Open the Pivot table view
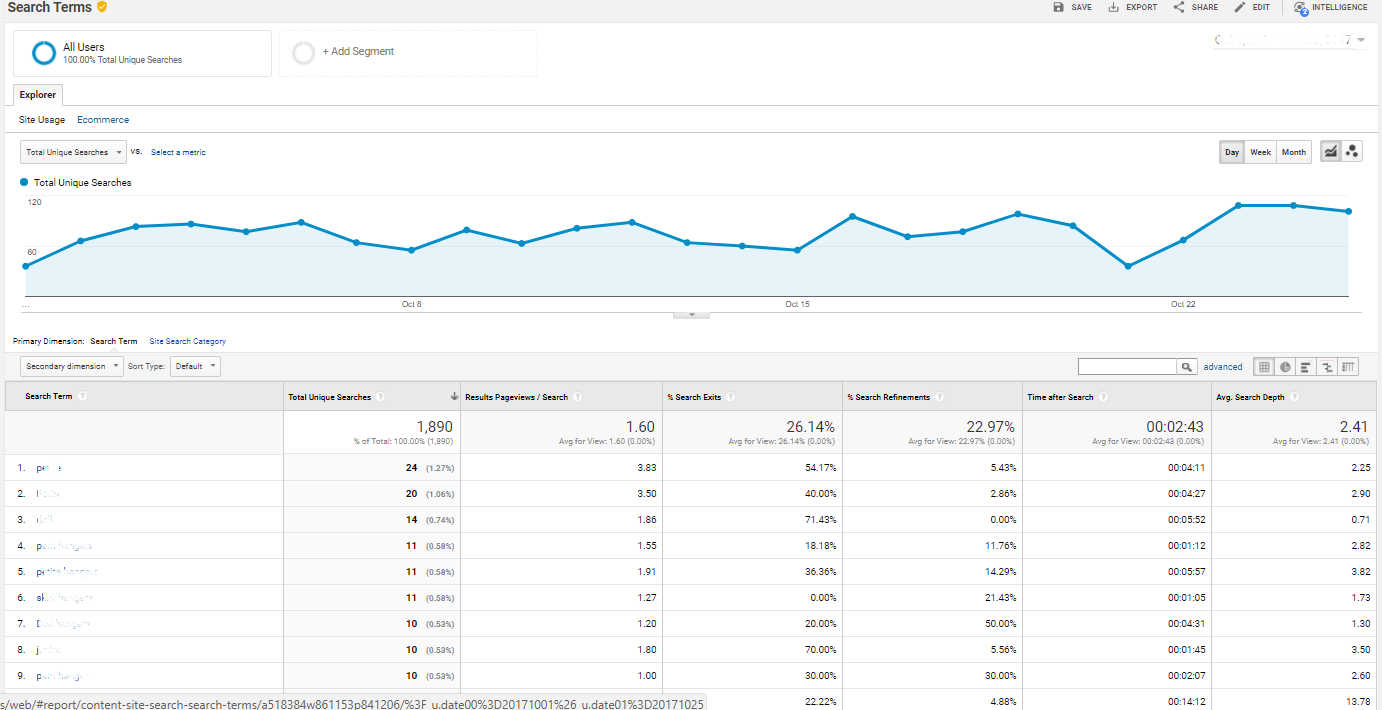 tap(1347, 366)
